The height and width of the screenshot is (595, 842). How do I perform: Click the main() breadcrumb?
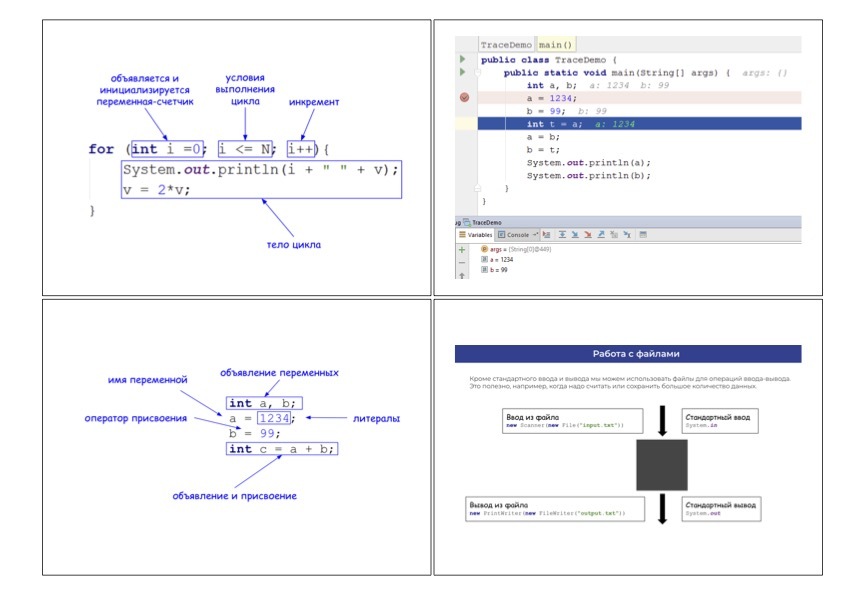coord(555,45)
